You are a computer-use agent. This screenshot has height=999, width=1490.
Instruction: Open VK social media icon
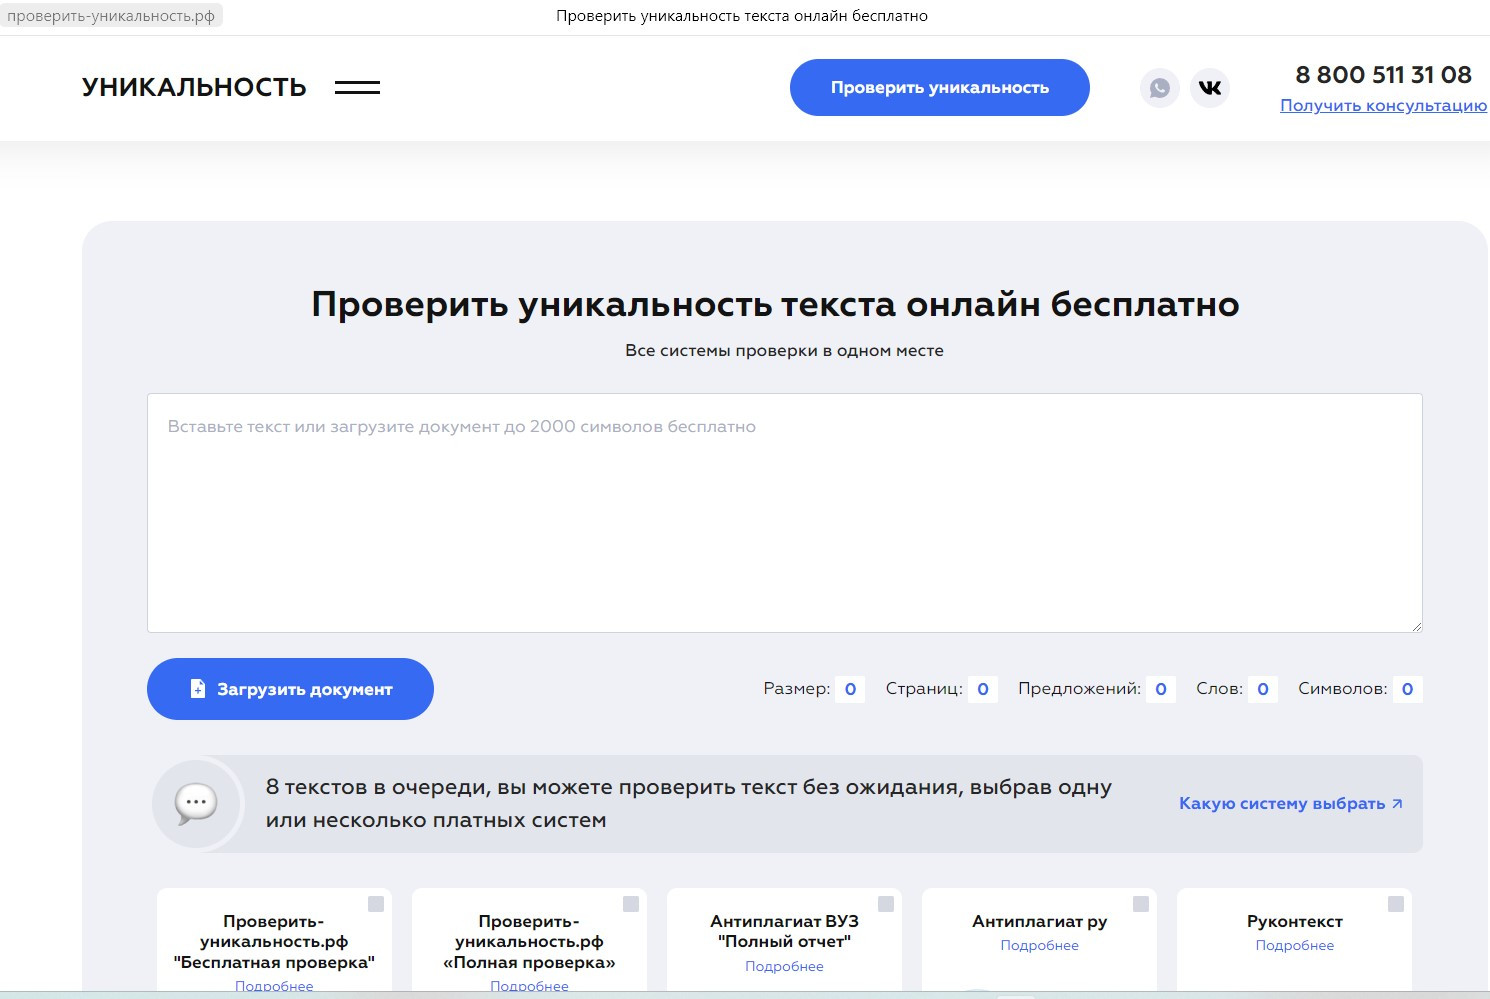click(x=1210, y=87)
